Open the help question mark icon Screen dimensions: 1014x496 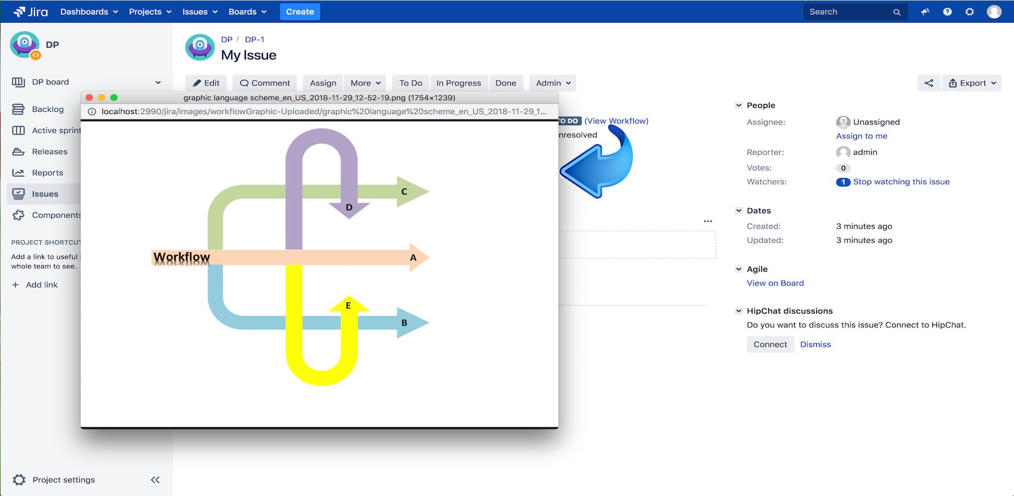coord(947,12)
